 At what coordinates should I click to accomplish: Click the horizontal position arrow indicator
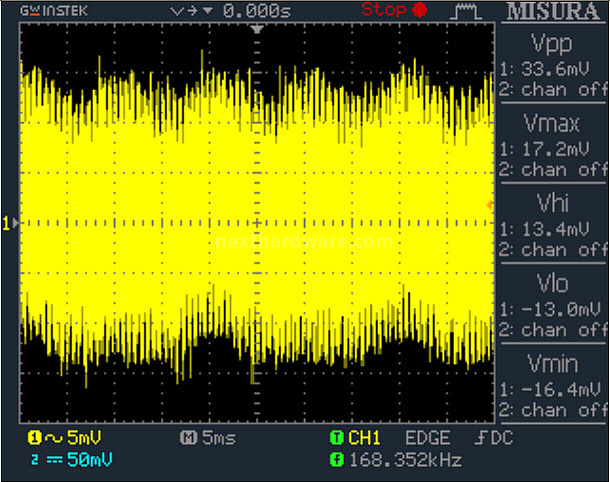[x=192, y=11]
